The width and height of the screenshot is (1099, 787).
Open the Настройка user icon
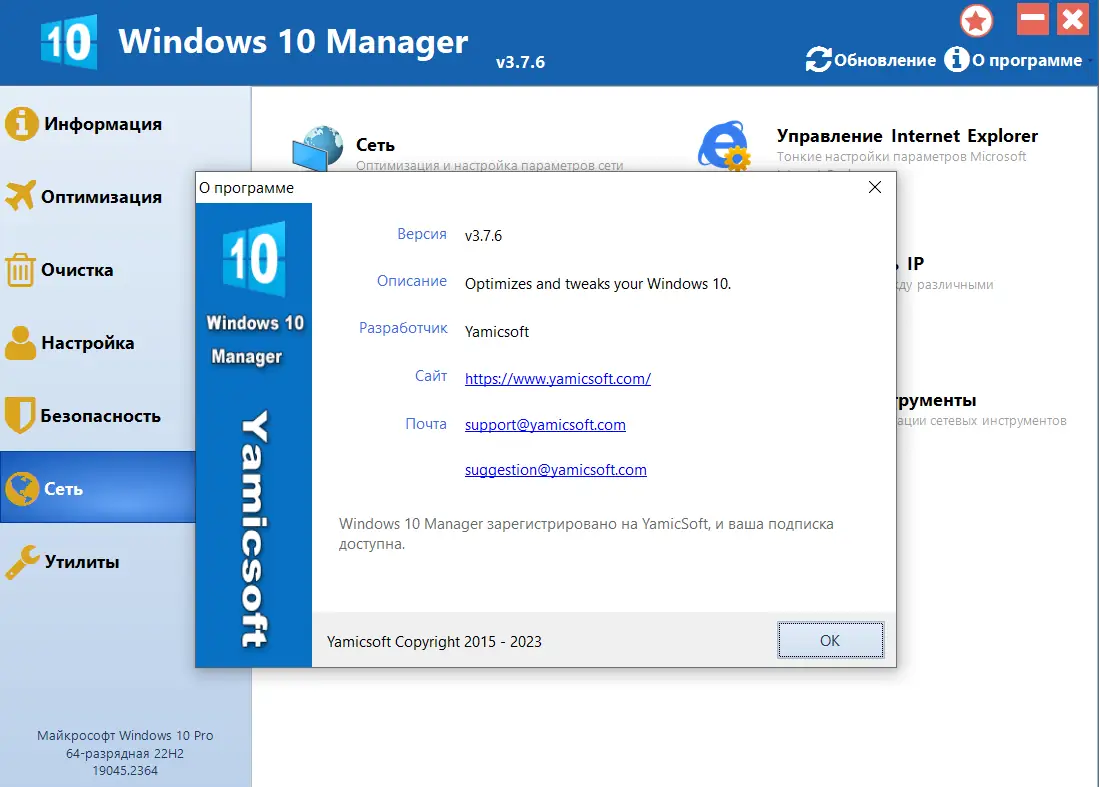pos(21,342)
